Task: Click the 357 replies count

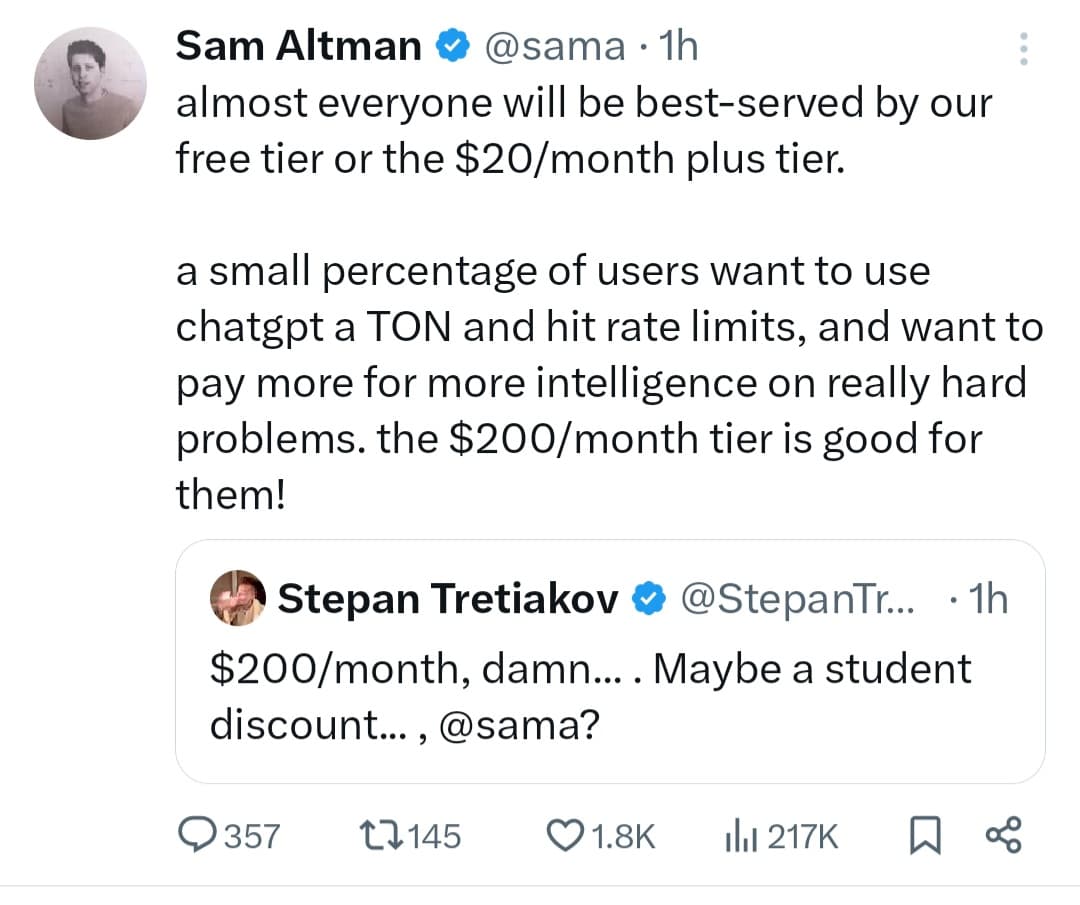Action: (x=251, y=835)
